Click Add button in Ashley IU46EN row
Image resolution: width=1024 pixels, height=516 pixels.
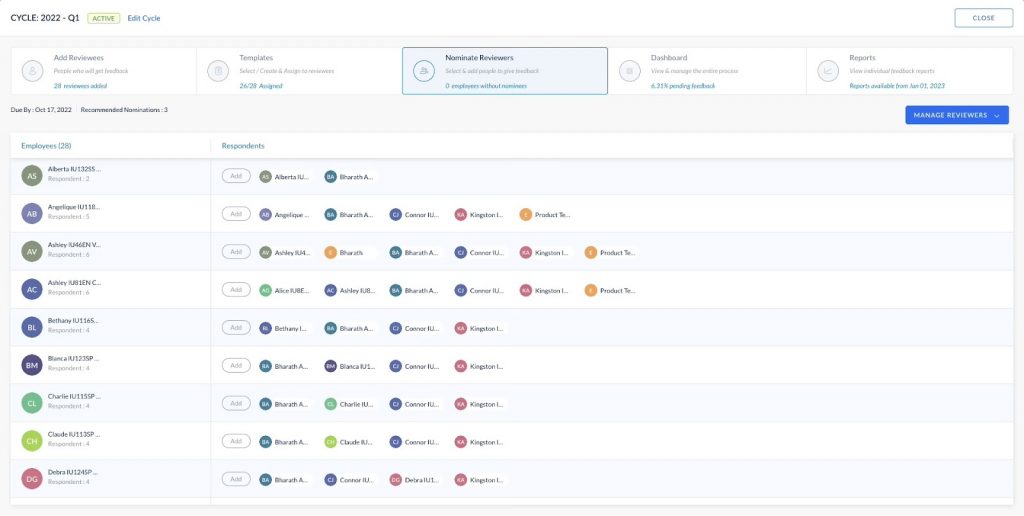pos(236,251)
